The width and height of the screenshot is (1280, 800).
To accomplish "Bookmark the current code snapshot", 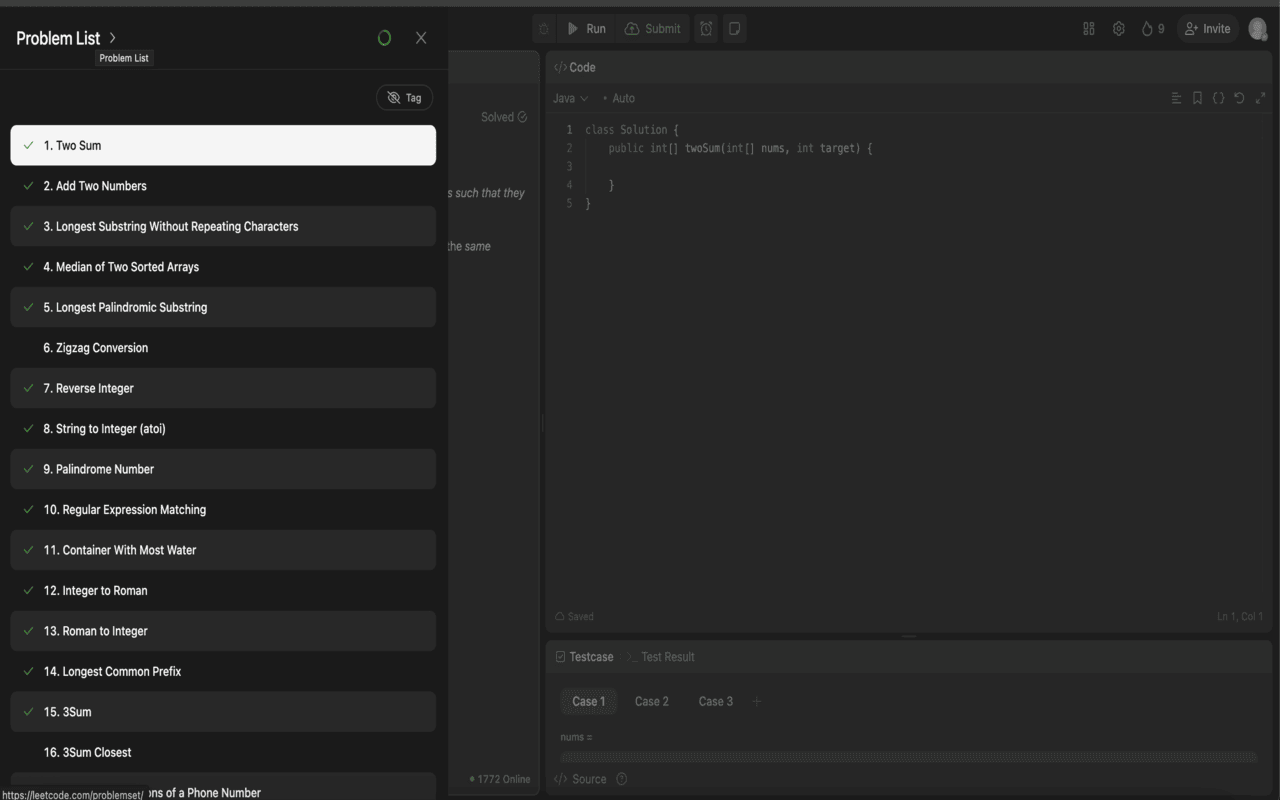I will pos(1197,98).
